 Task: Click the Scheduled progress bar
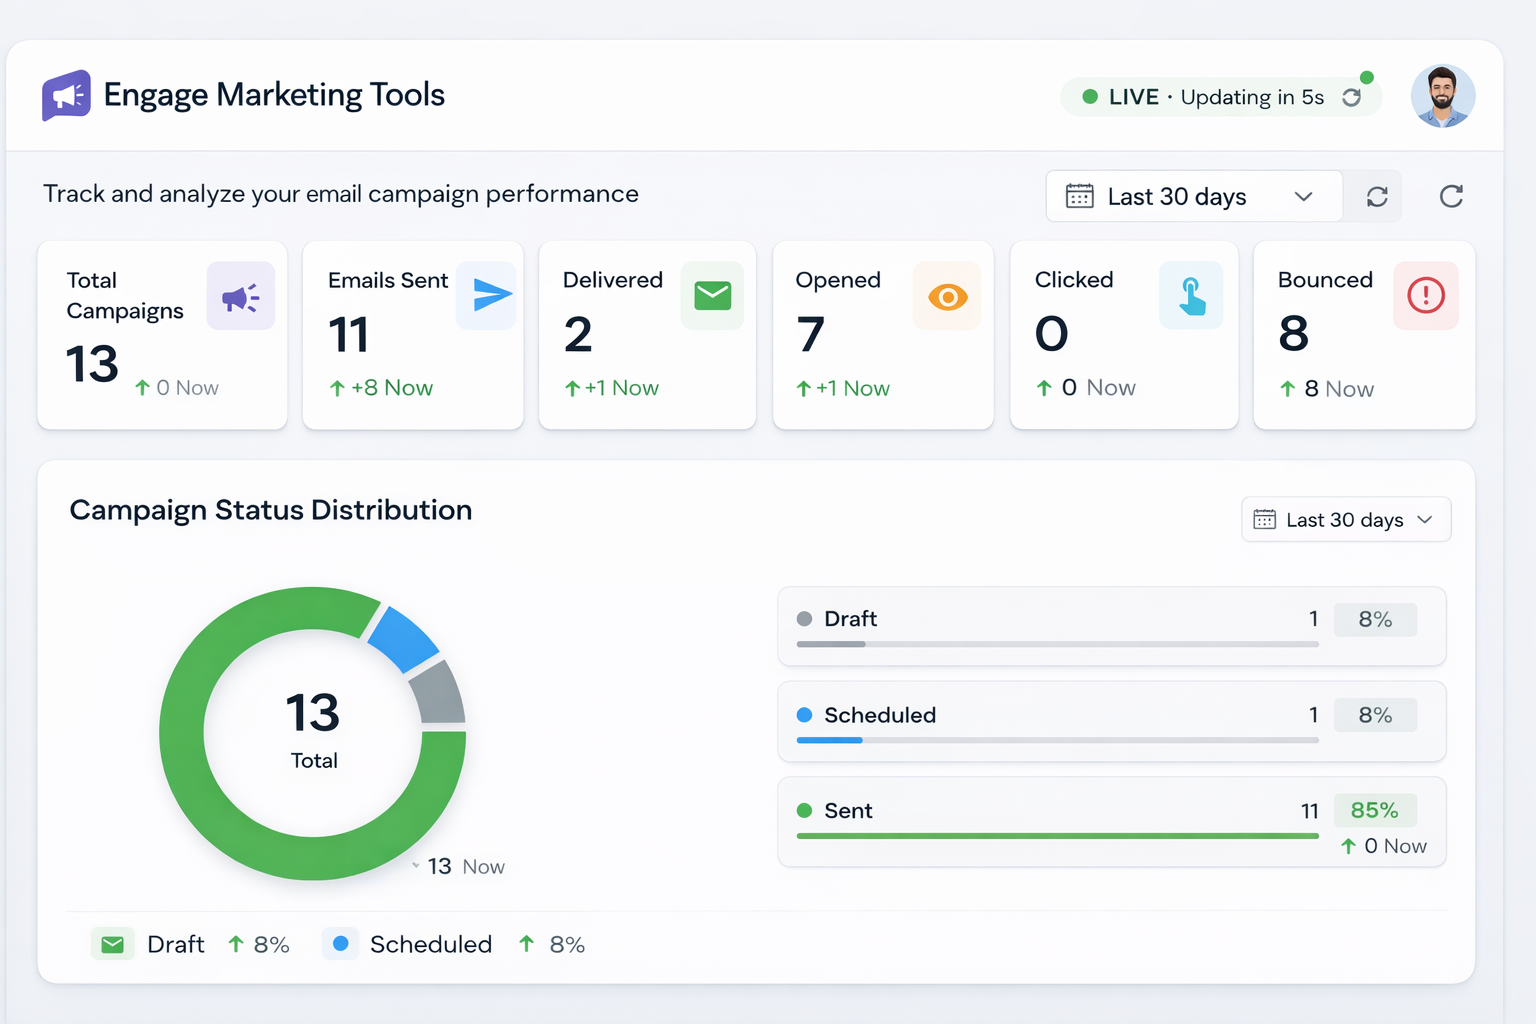click(x=1058, y=740)
